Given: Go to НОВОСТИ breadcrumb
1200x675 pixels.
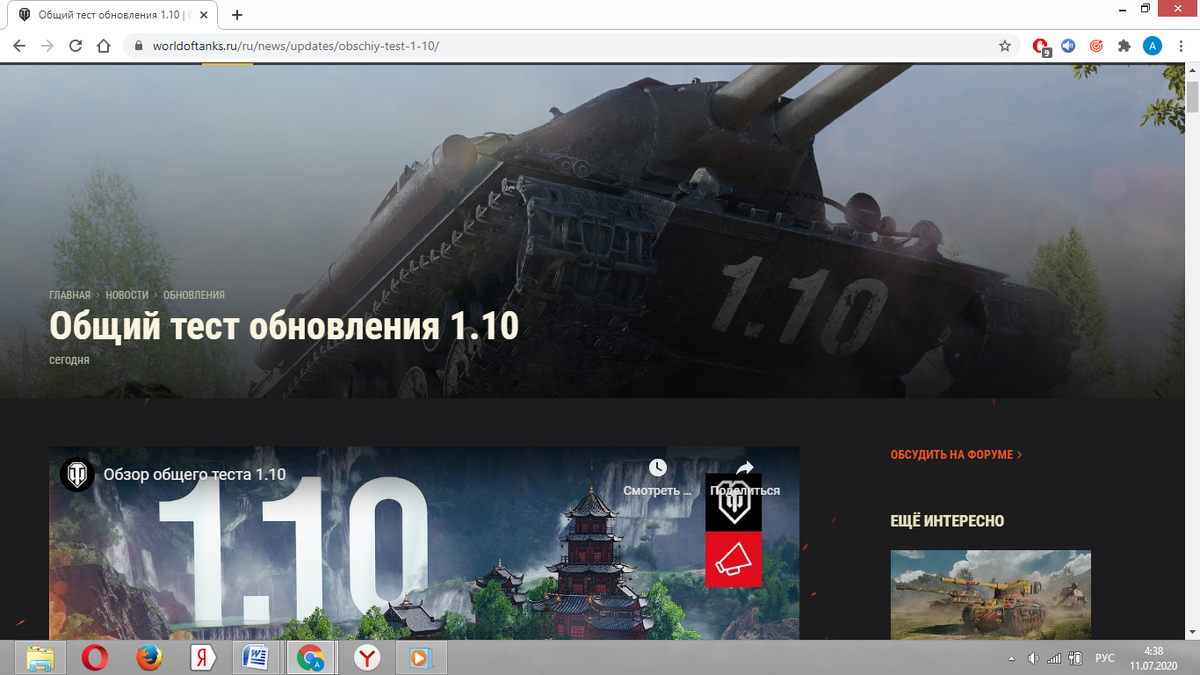Looking at the screenshot, I should tap(127, 295).
